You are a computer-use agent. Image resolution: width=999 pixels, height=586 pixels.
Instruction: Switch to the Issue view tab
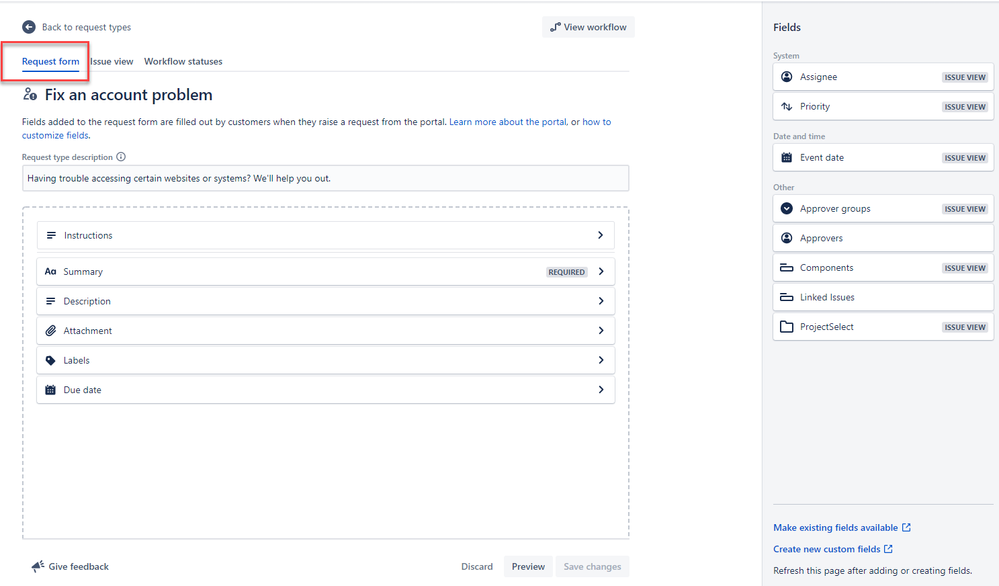[111, 61]
